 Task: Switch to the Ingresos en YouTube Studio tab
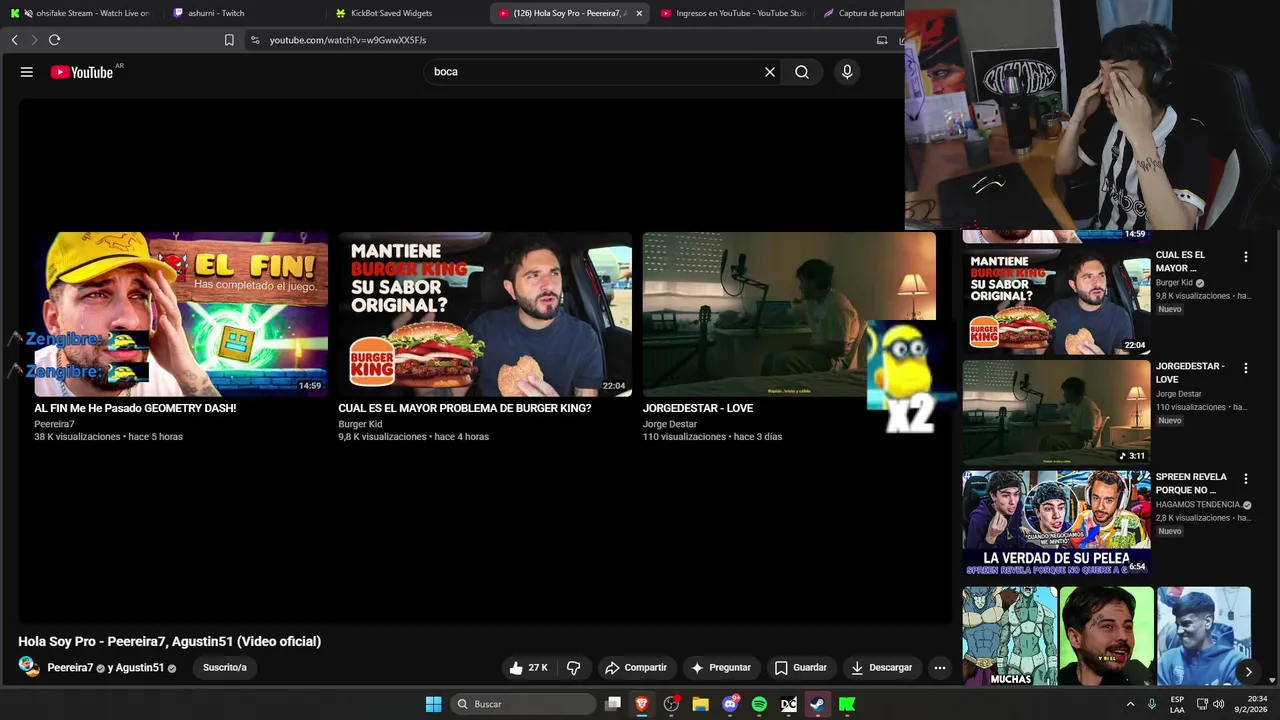(733, 13)
